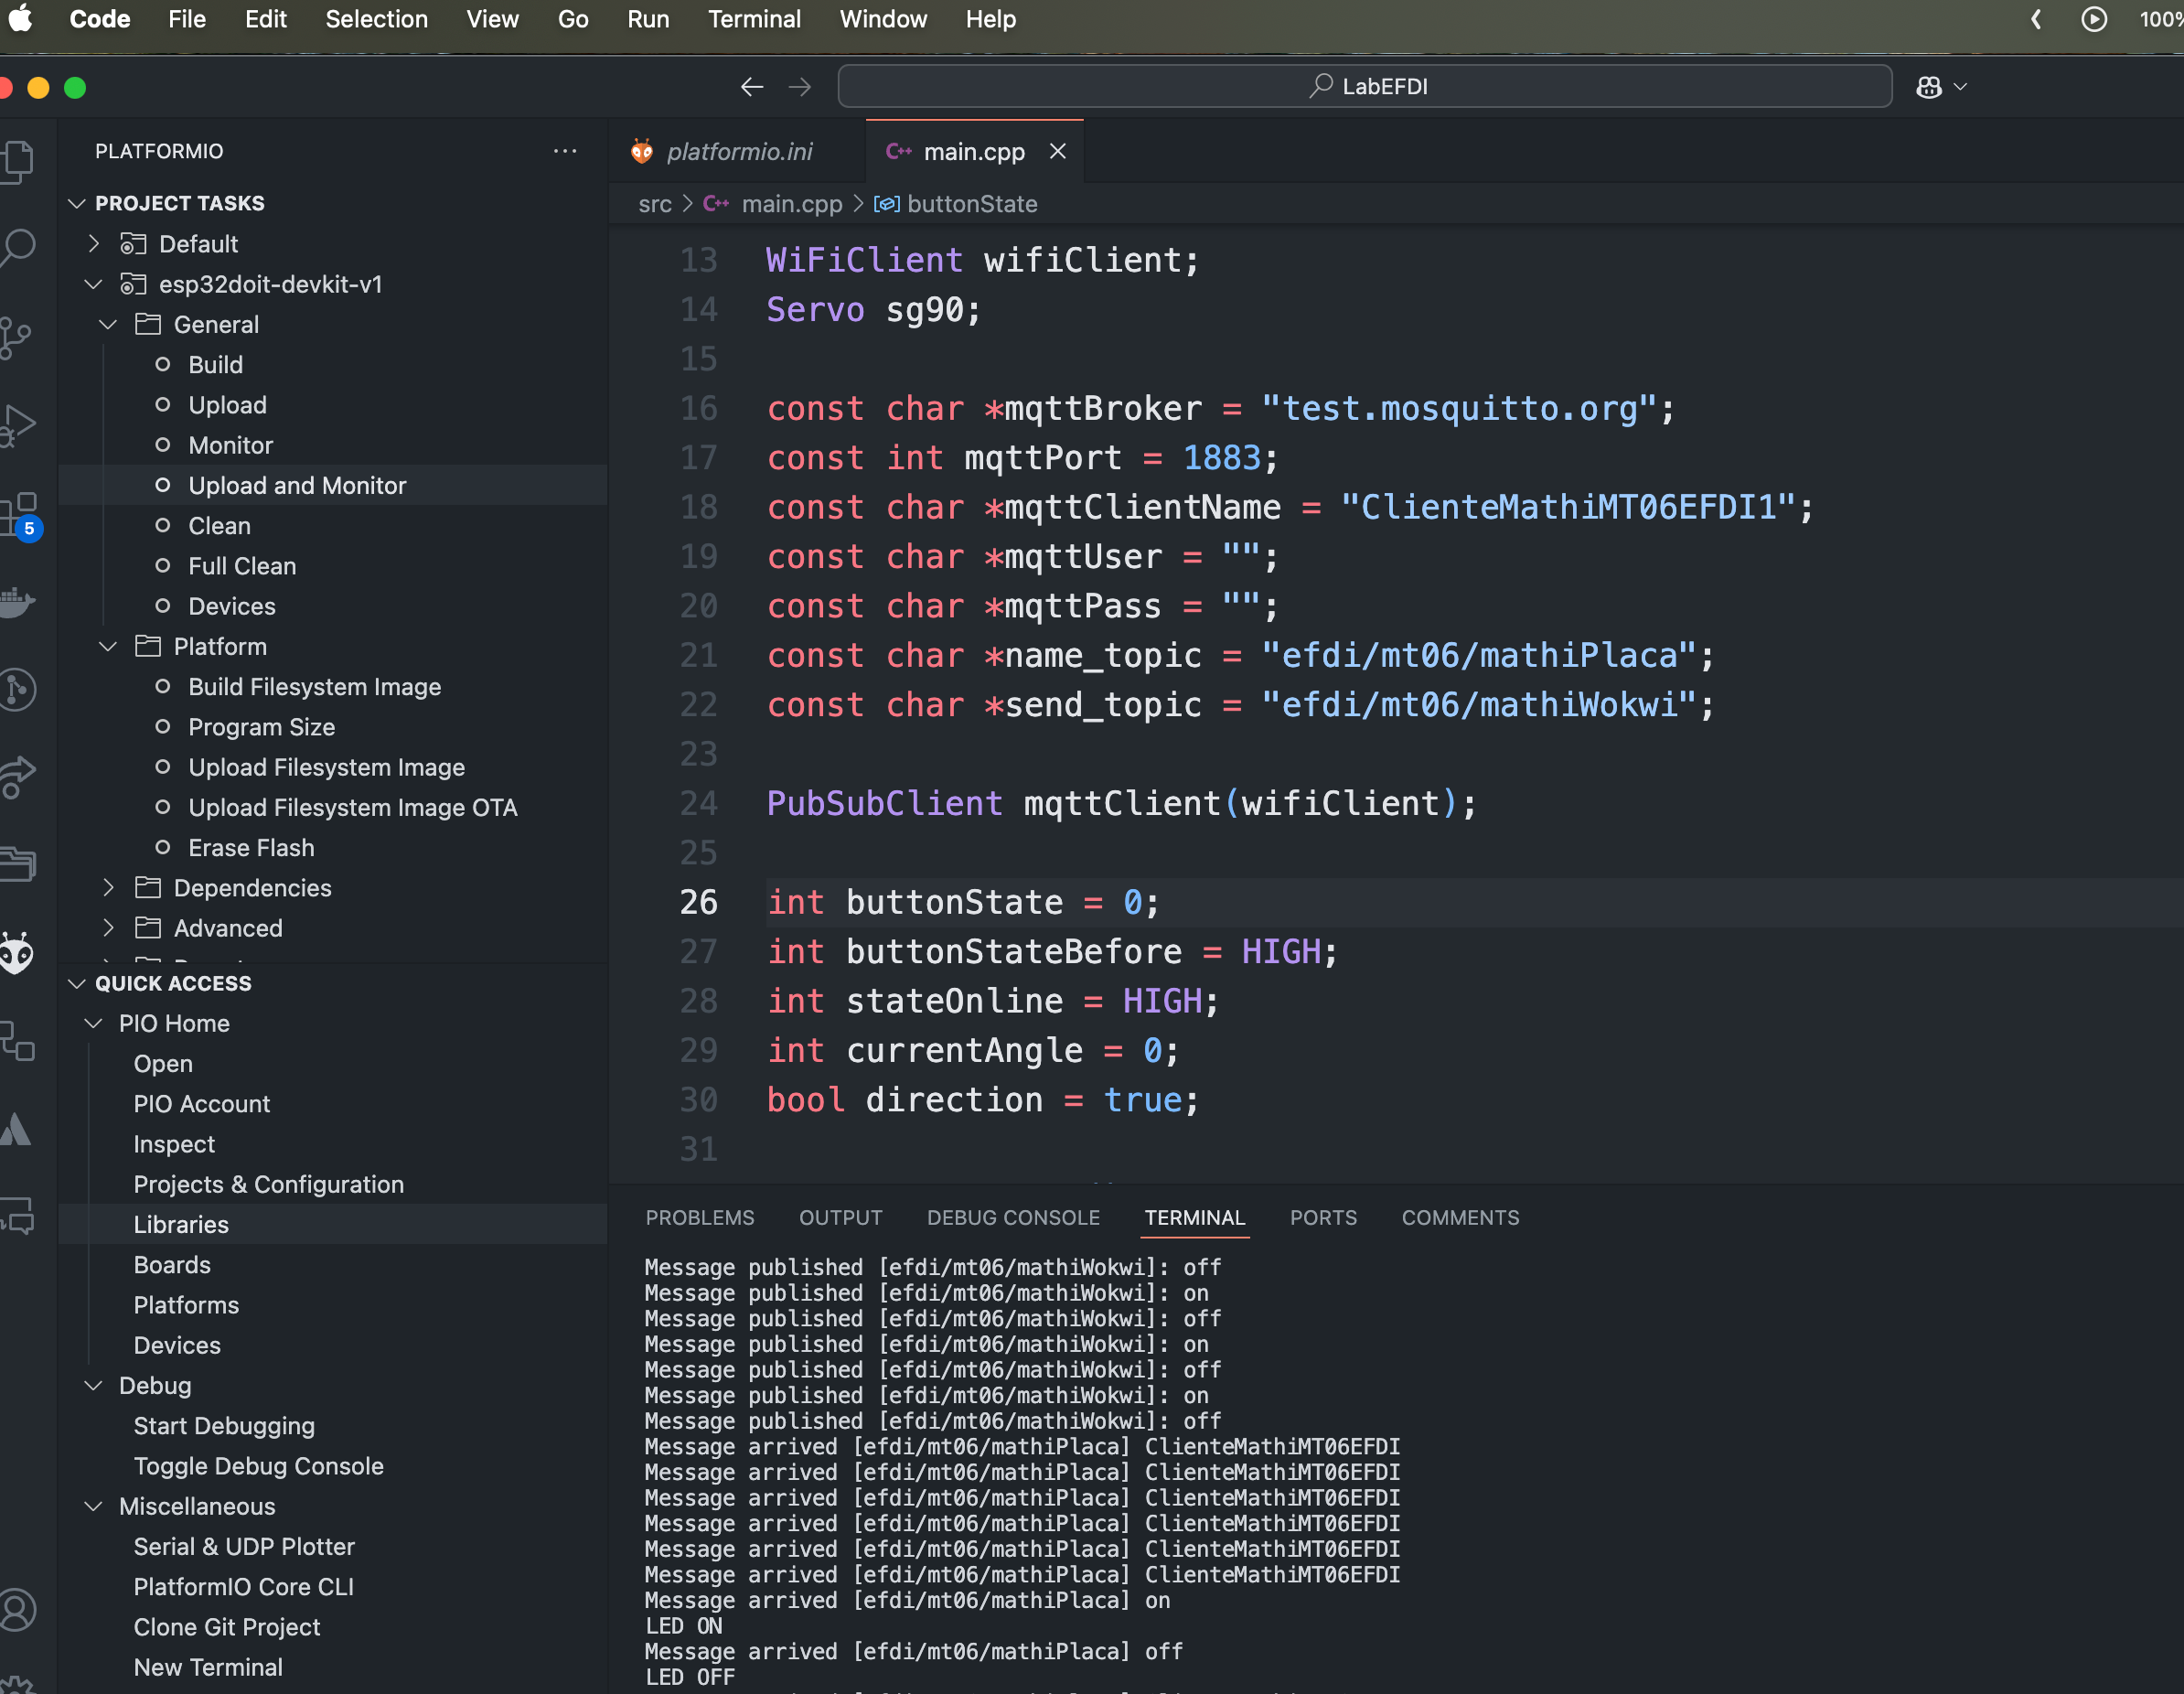2184x1694 pixels.
Task: Open the Docker view in activity bar
Action: (x=18, y=602)
